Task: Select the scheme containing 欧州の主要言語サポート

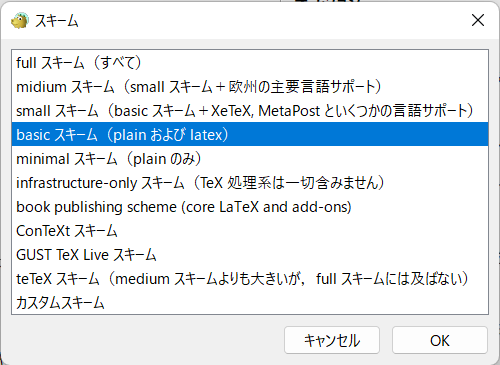Action: pos(250,87)
